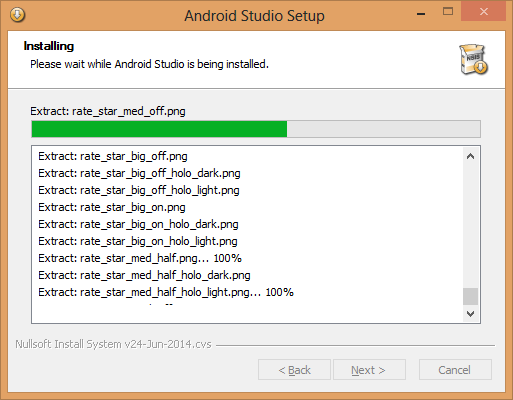This screenshot has width=513, height=400.
Task: Click the Nullsoft Install System version text
Action: 113,344
